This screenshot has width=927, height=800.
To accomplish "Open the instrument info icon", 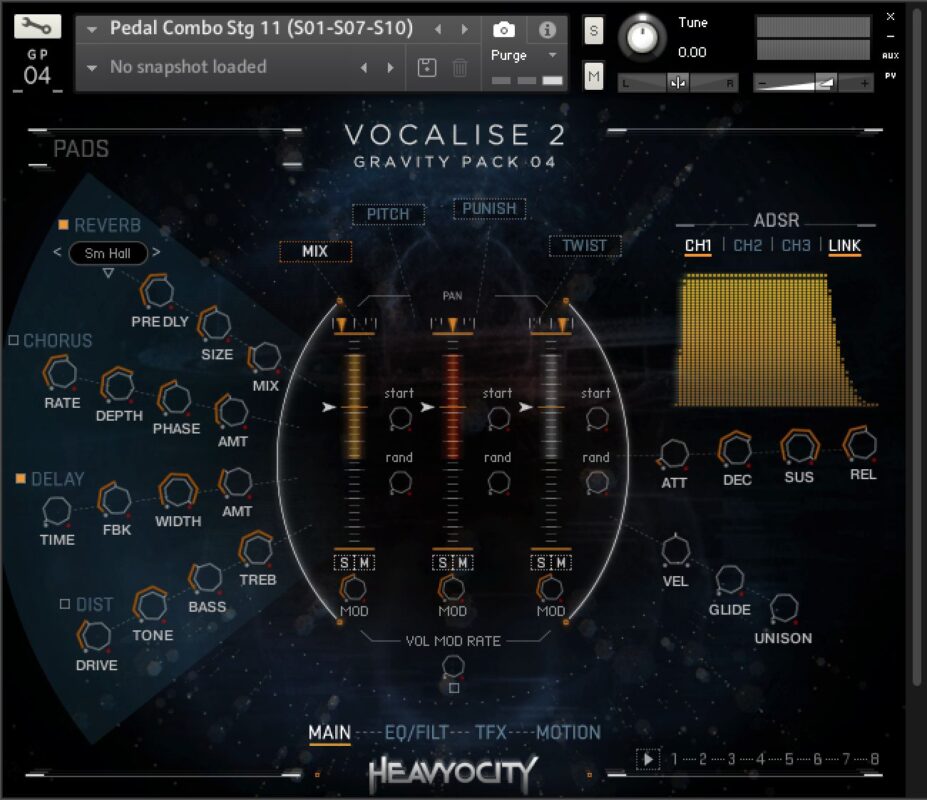I will tap(547, 29).
